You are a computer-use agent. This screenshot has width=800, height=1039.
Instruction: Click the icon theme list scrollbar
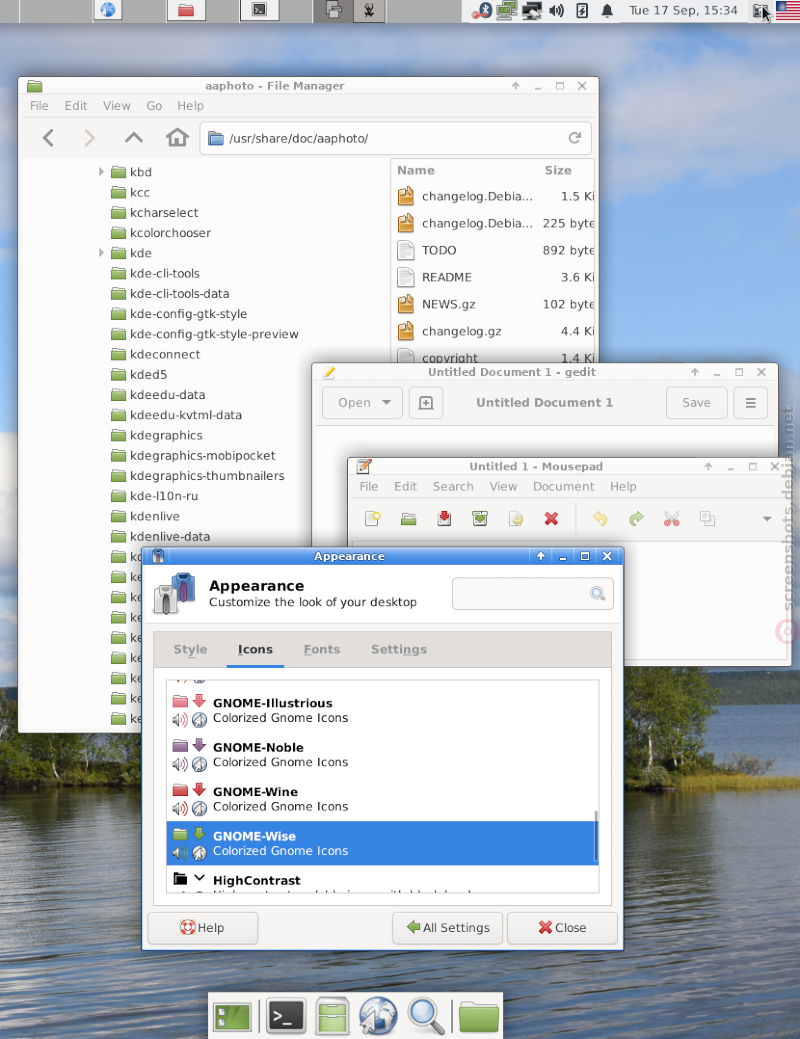coord(596,836)
